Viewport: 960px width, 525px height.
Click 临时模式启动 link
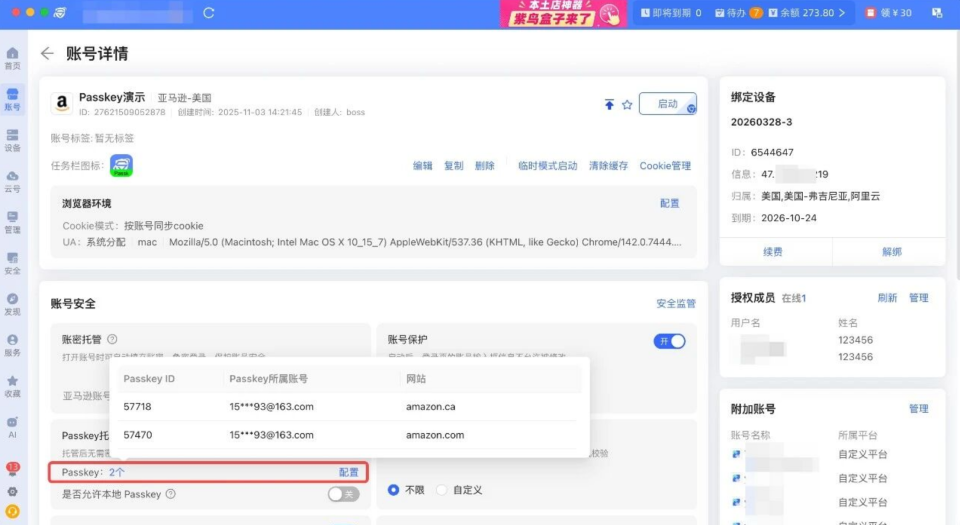pos(547,165)
